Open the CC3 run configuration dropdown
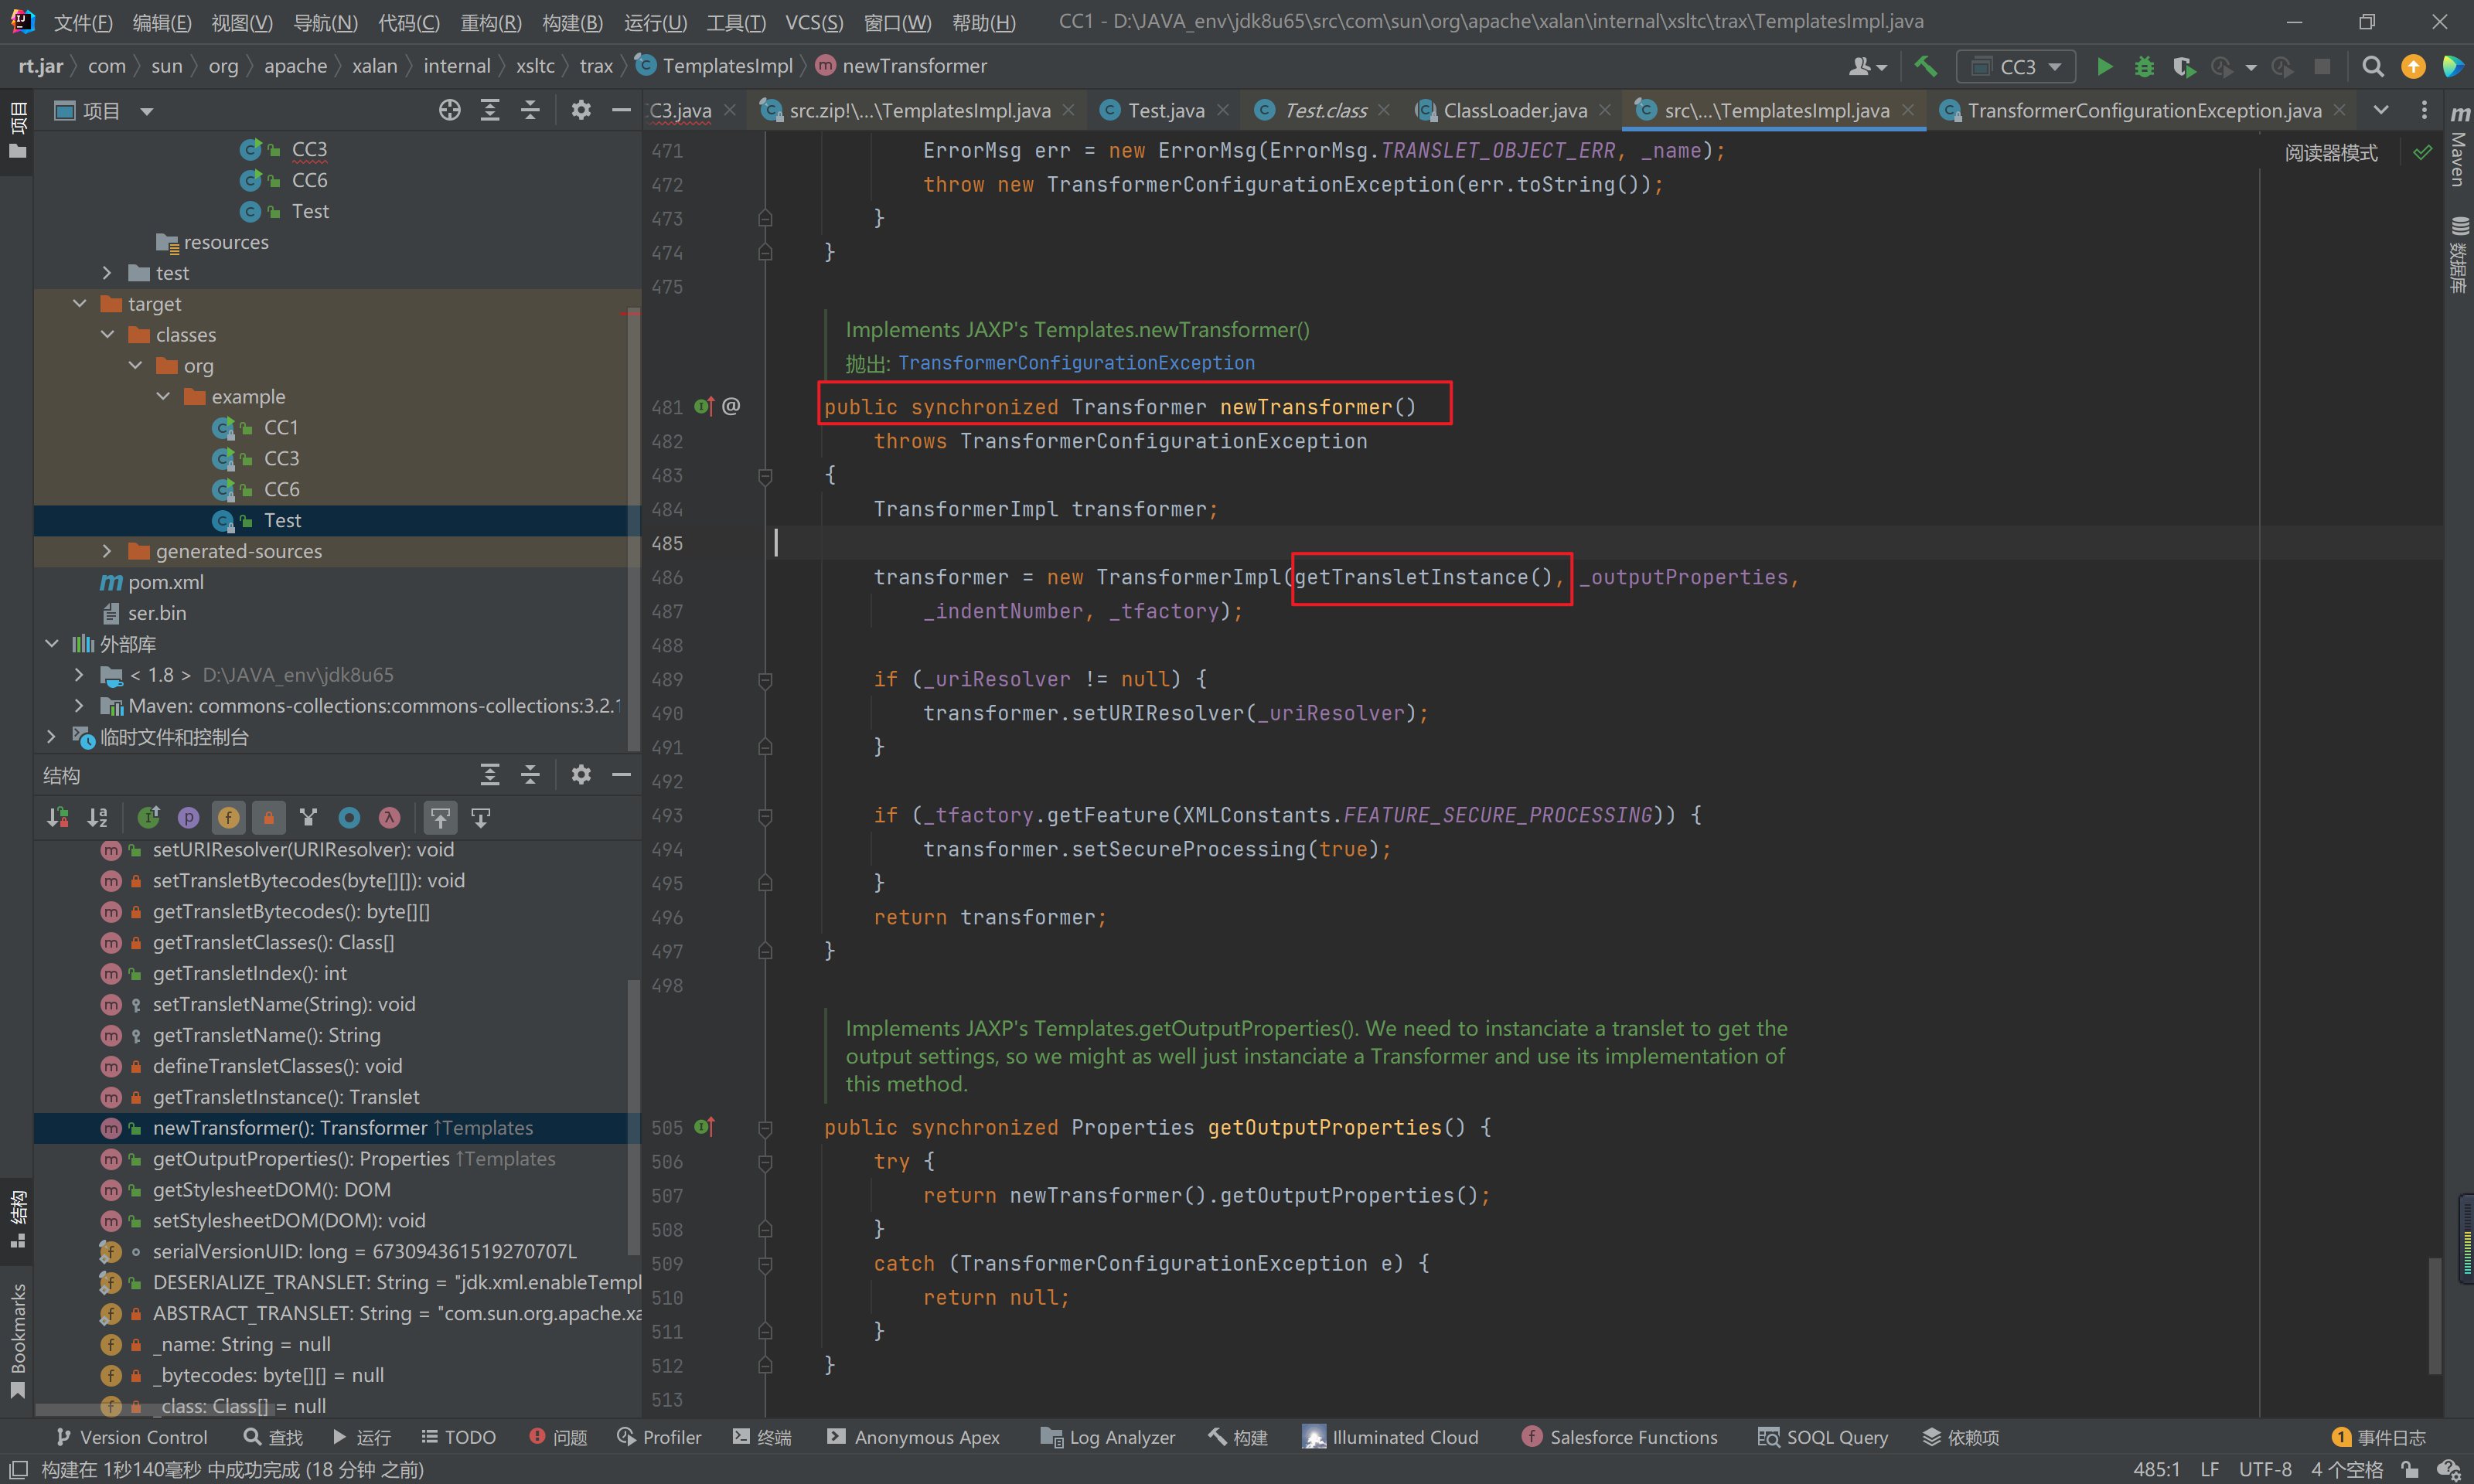This screenshot has height=1484, width=2474. [x=2016, y=66]
